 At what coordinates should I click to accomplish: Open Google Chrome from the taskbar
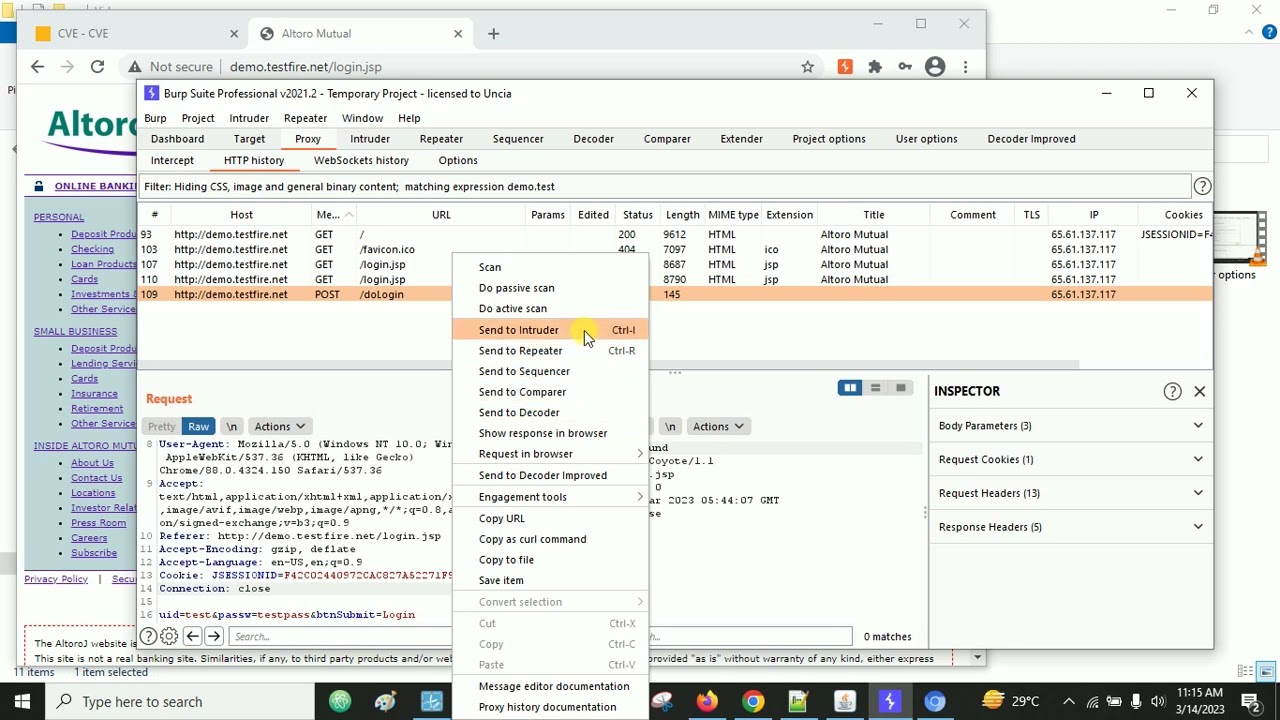point(753,701)
